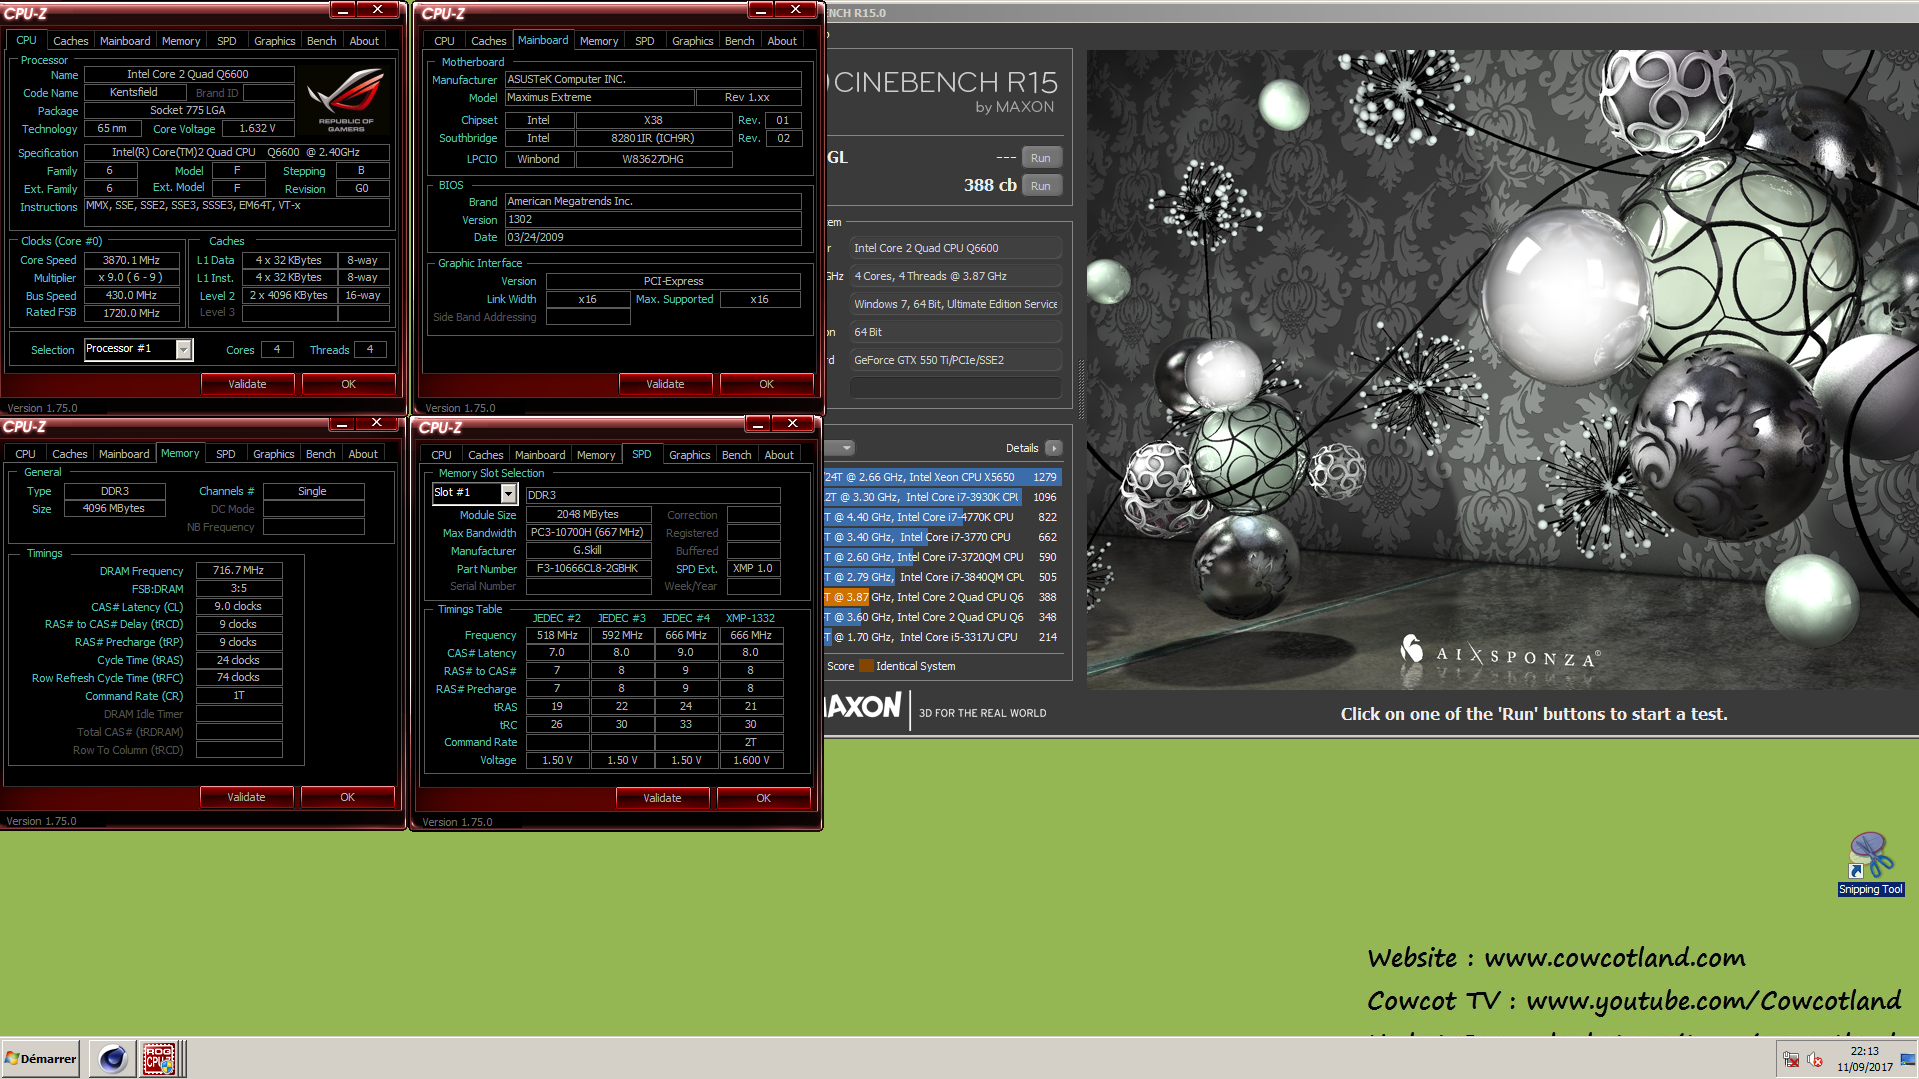Select Caches tab in SPD window
The width and height of the screenshot is (1919, 1079).
point(485,455)
